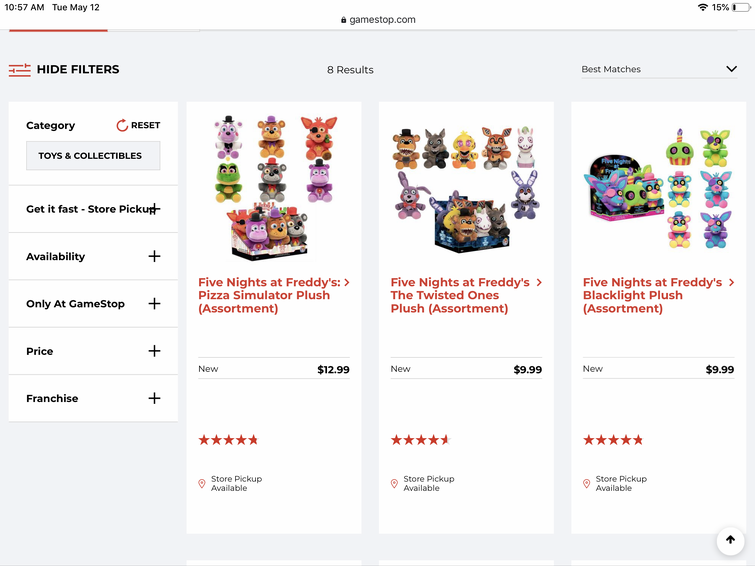This screenshot has width=755, height=566.
Task: Tap the gamestop.com address bar
Action: pos(378,19)
